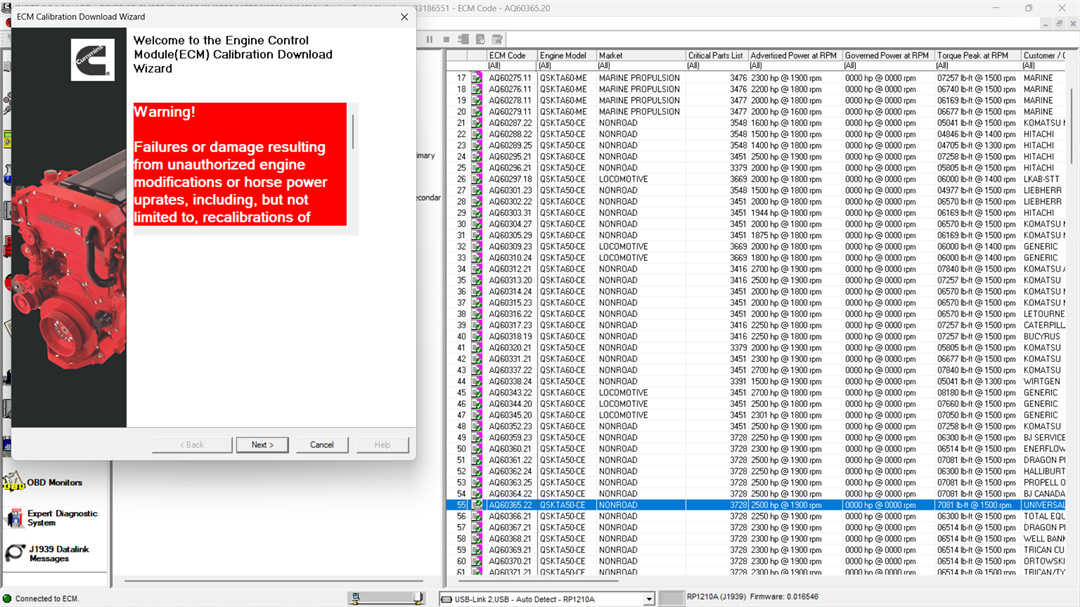
Task: Close the ECM Calibration Download Wizard dialog
Action: 404,17
